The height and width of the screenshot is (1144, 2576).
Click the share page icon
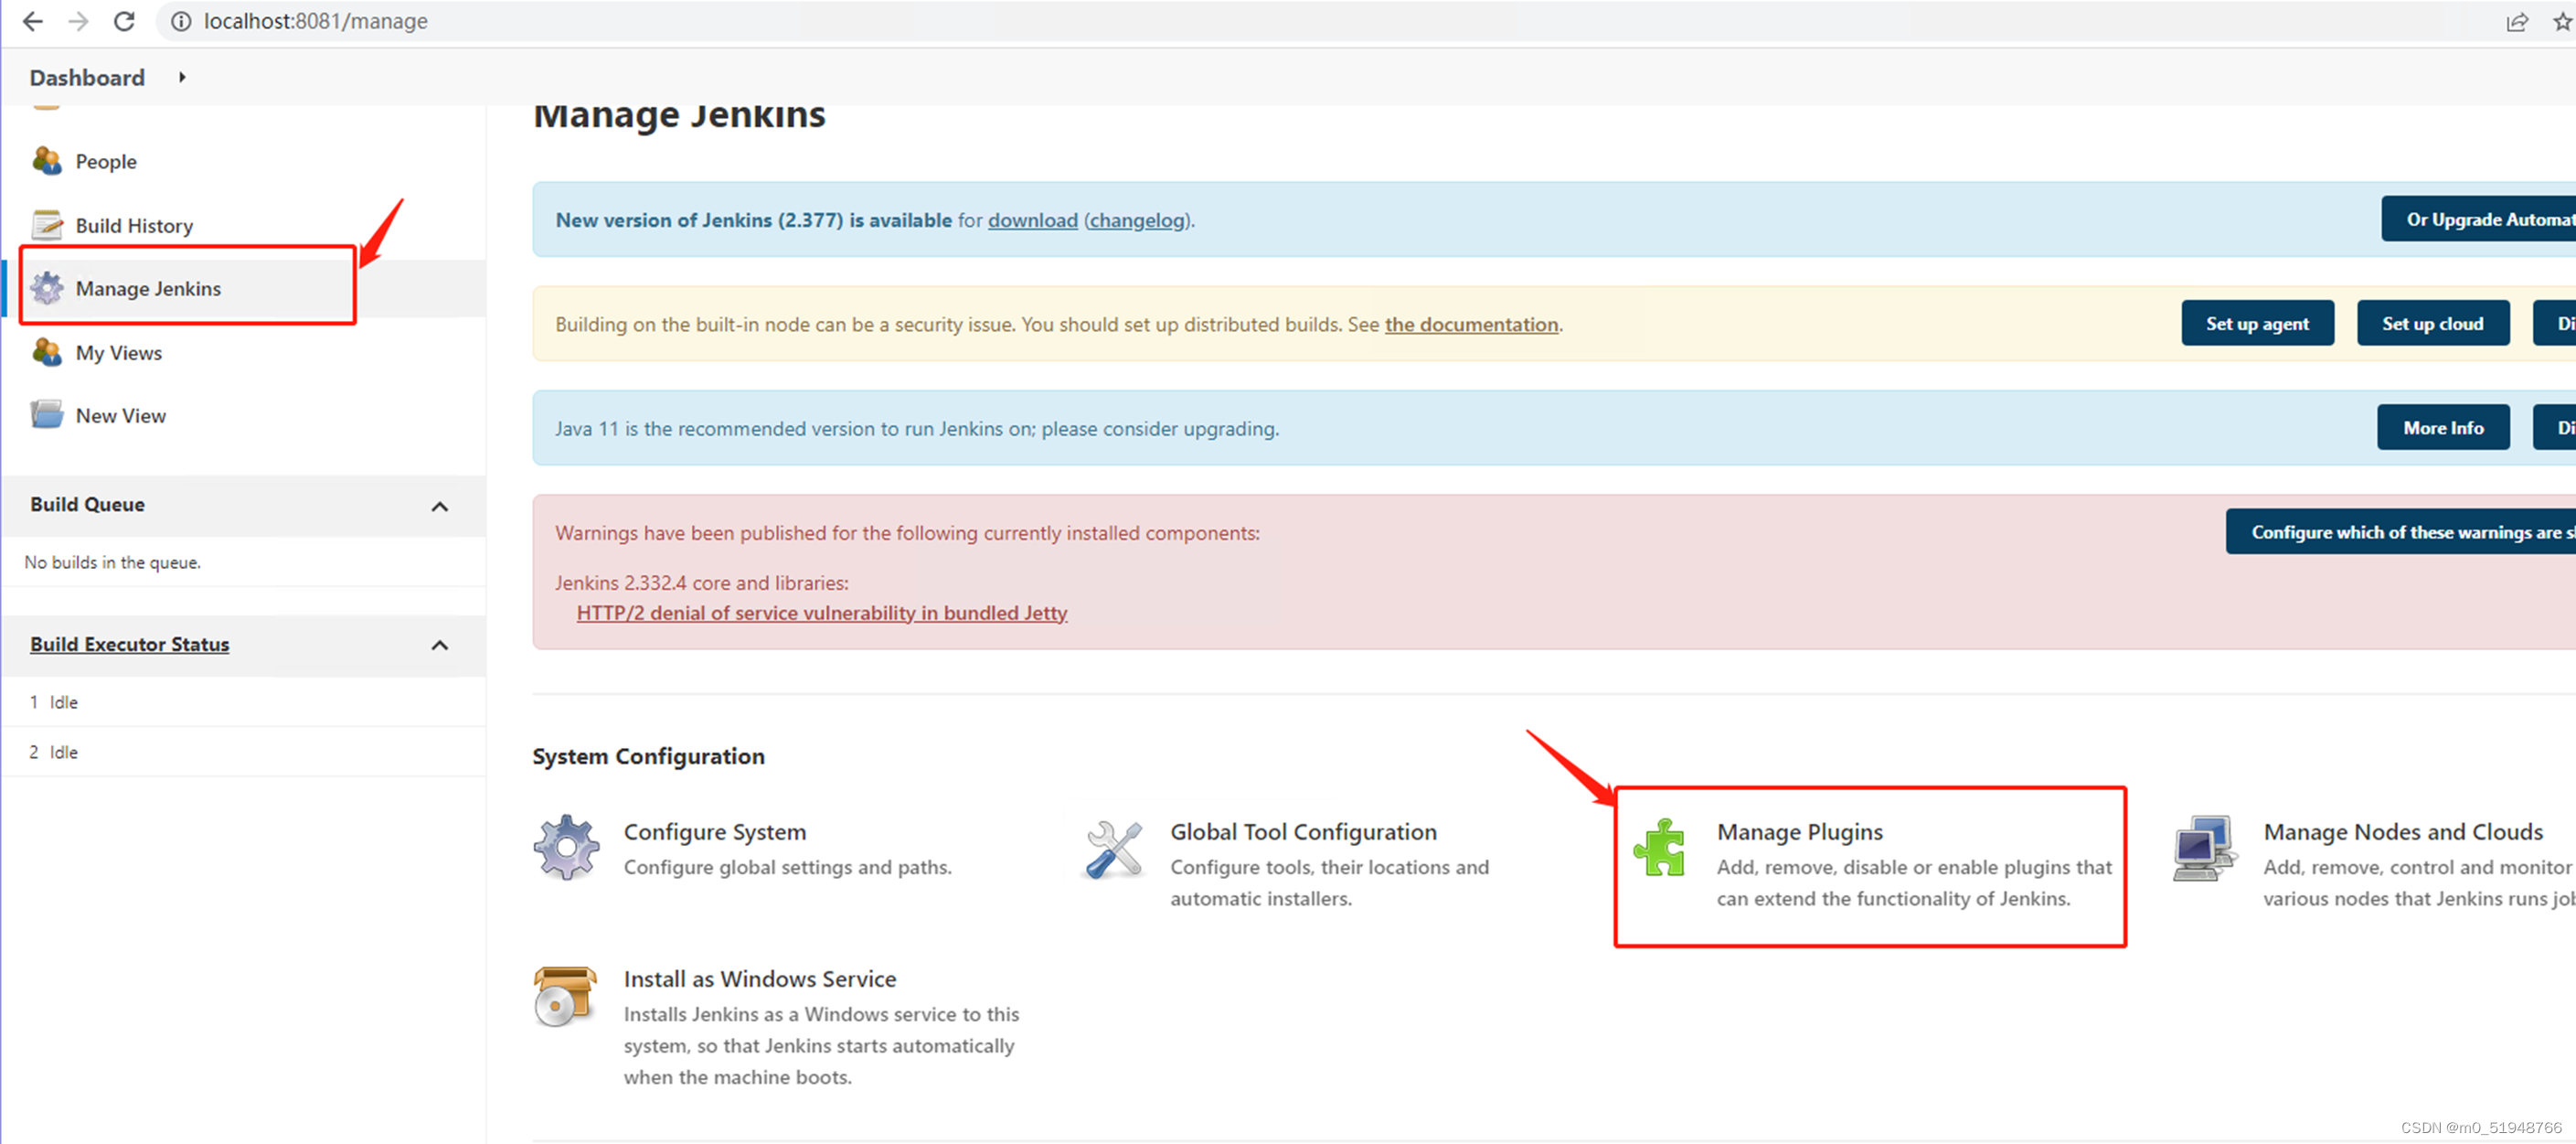pos(2517,22)
